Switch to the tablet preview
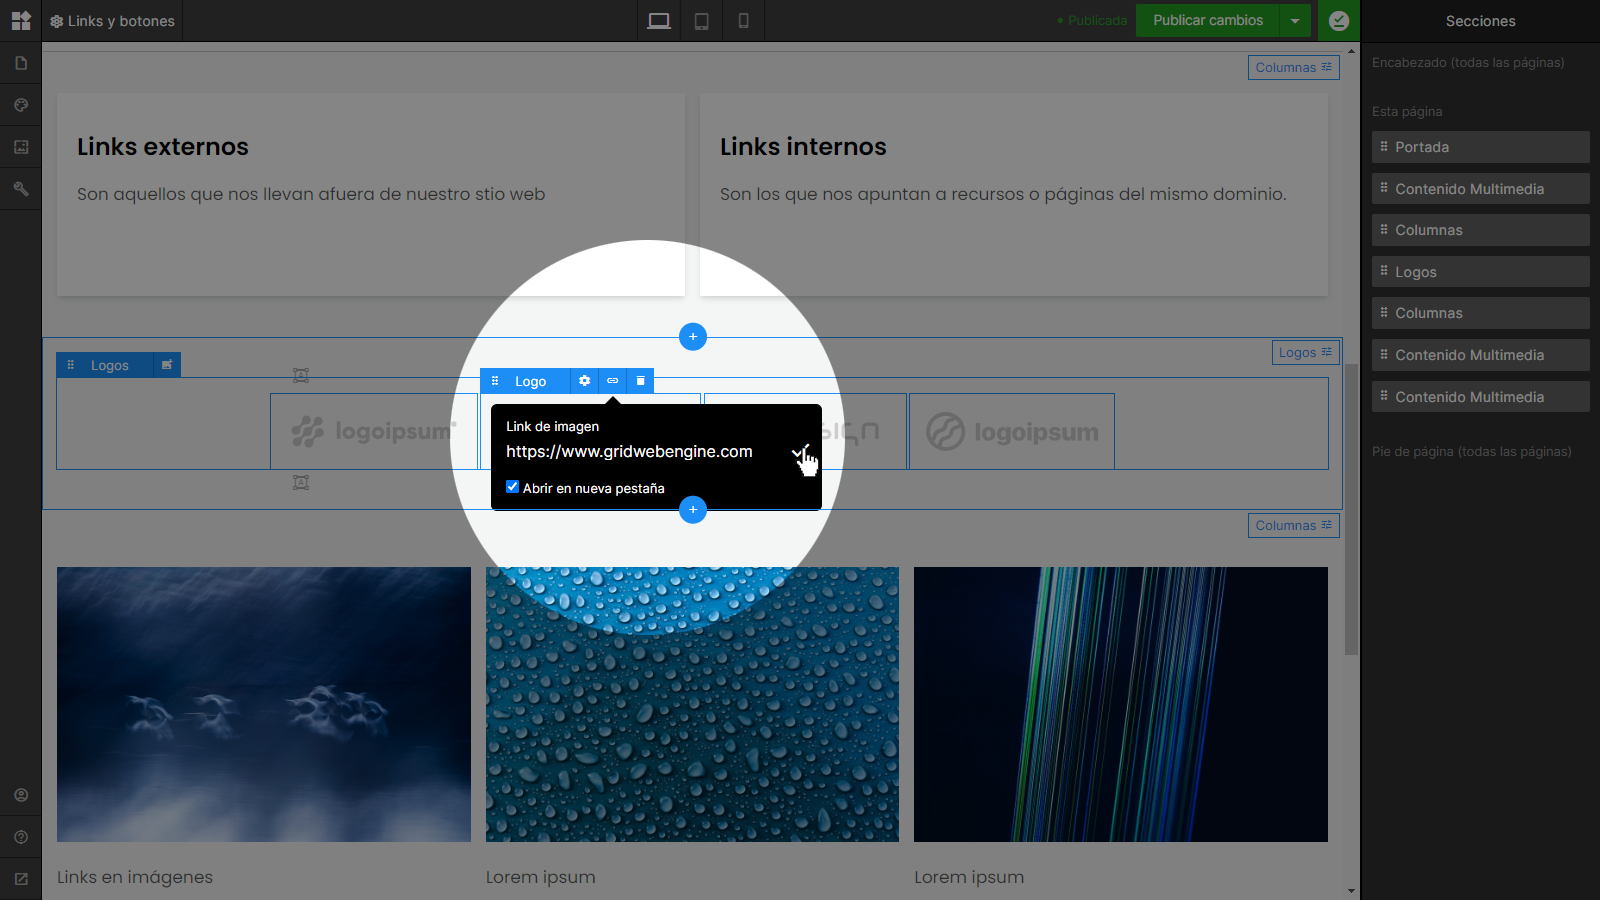This screenshot has width=1600, height=900. click(702, 21)
